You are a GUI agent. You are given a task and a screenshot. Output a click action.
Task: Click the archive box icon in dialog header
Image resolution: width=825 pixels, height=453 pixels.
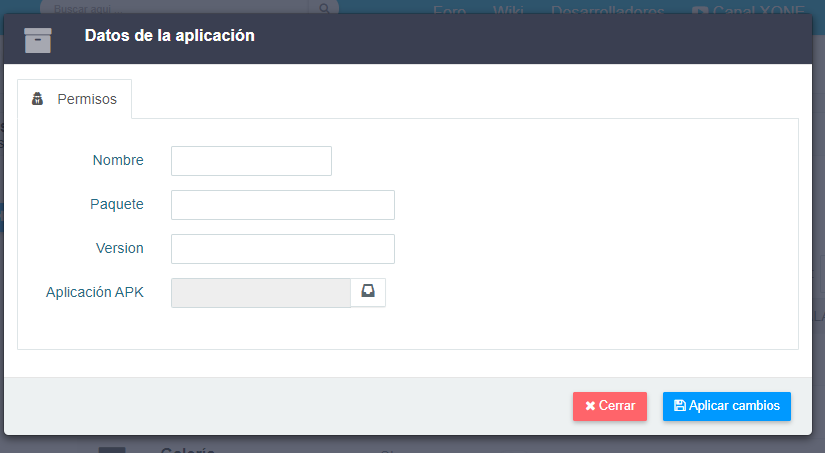38,41
